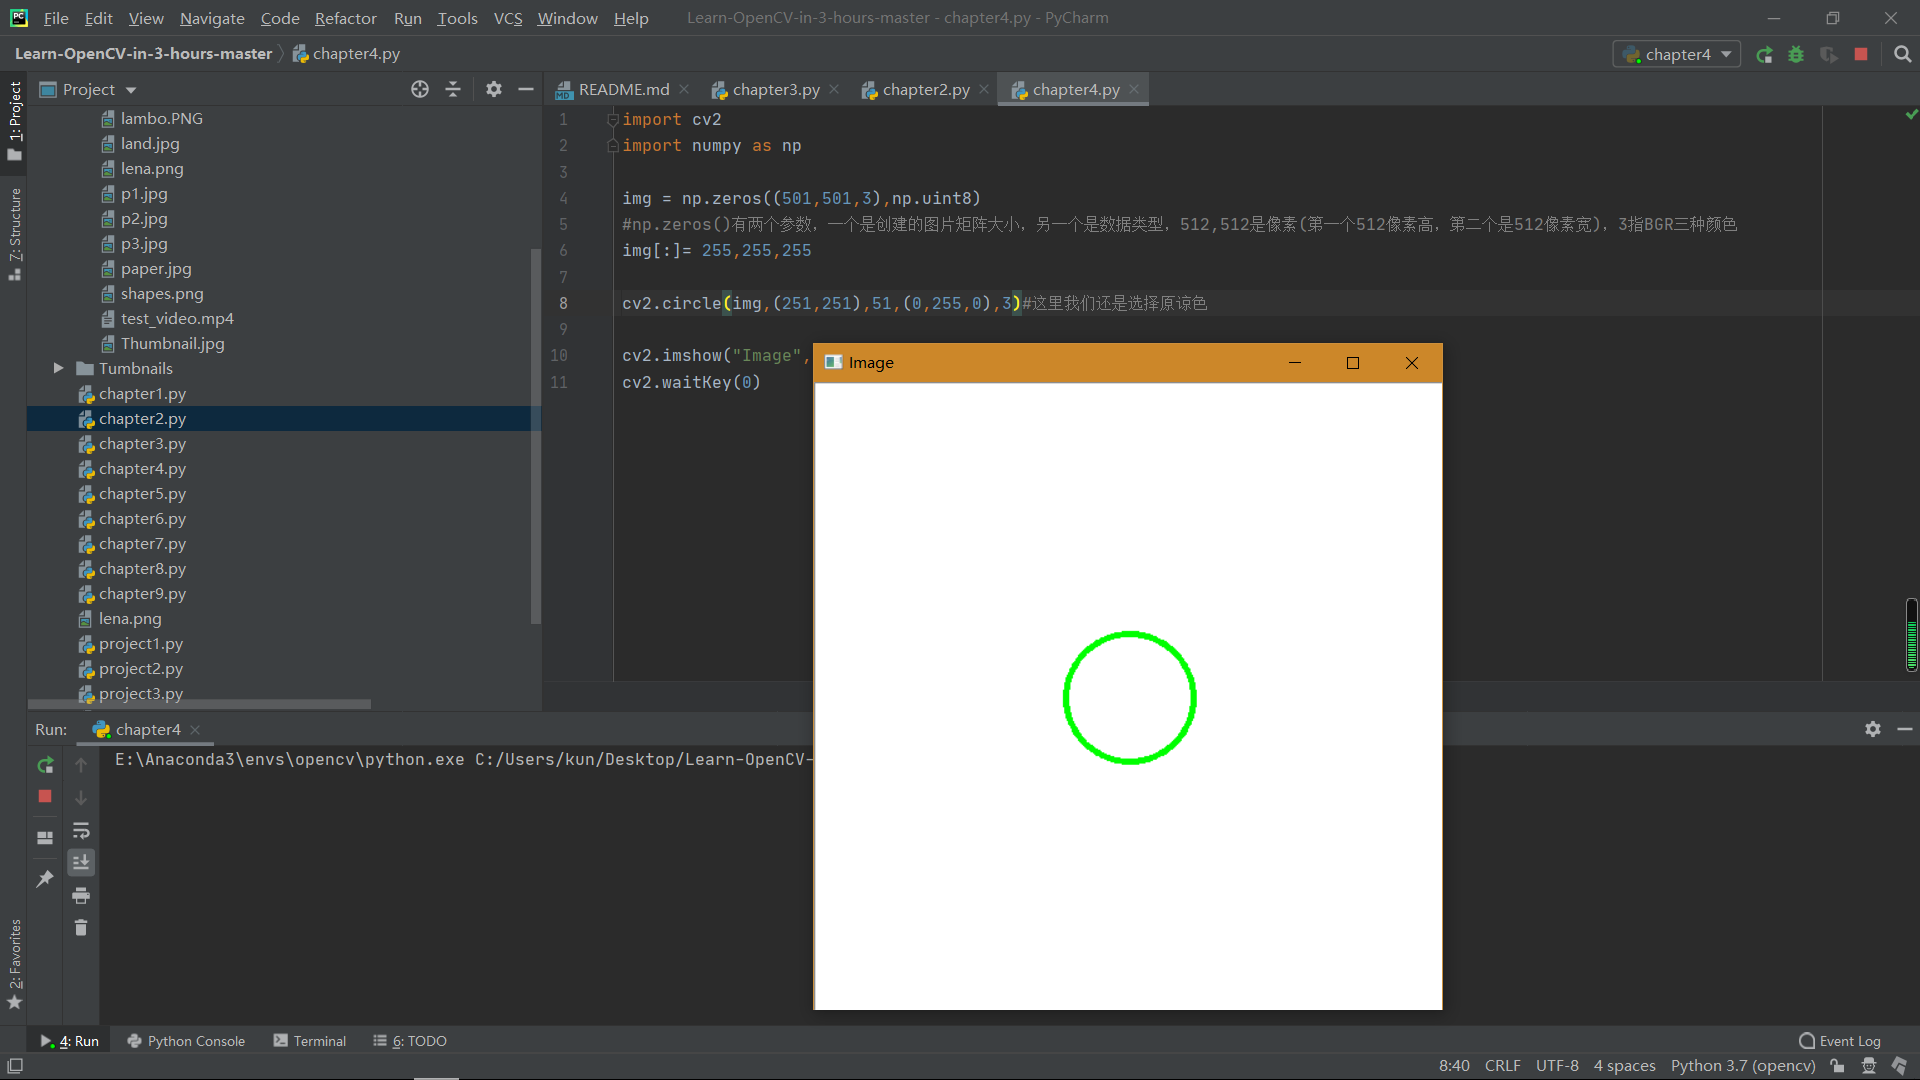
Task: Click the Collapse All icon in Project panel
Action: (453, 89)
